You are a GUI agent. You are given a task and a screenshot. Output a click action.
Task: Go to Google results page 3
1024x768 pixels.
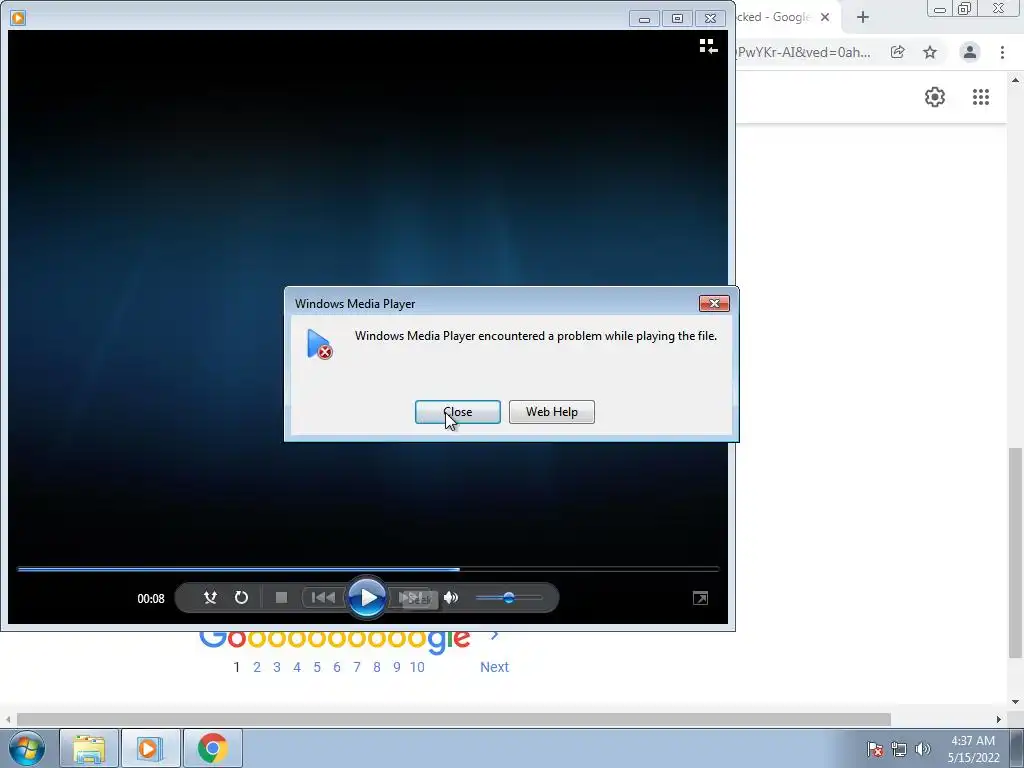point(277,667)
